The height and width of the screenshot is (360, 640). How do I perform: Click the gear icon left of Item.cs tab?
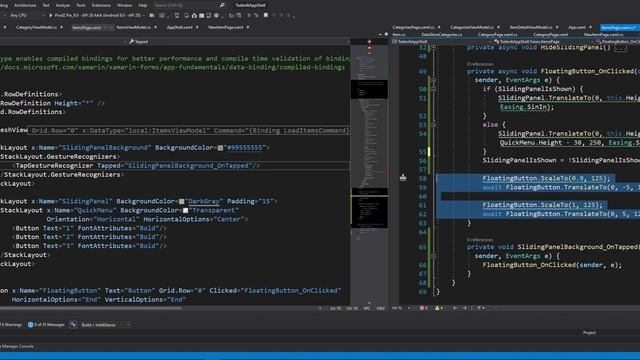pos(386,34)
